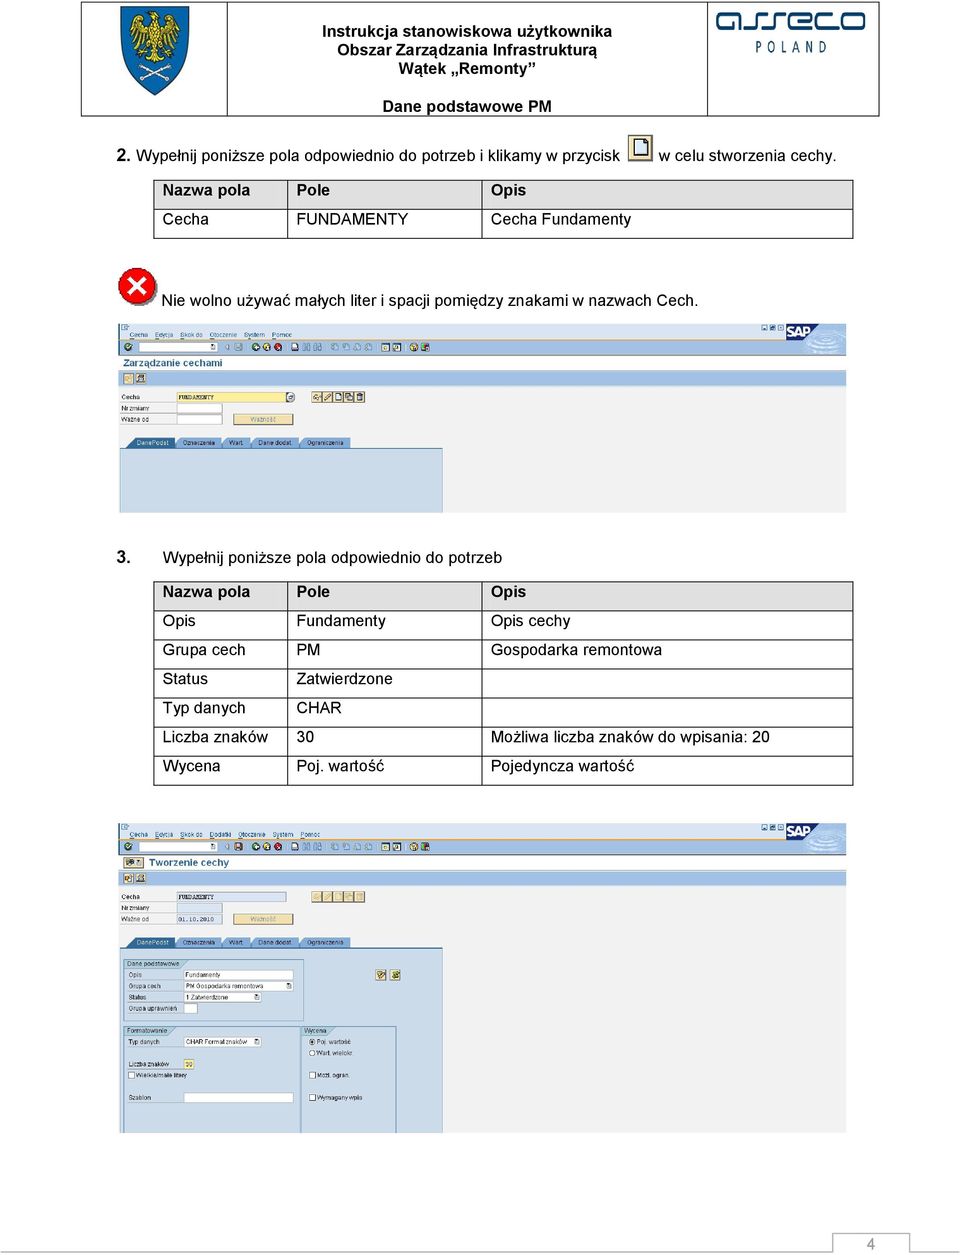
Task: Open command field dropdown in Zarządzanie cechami toolbar
Action: coord(213,347)
